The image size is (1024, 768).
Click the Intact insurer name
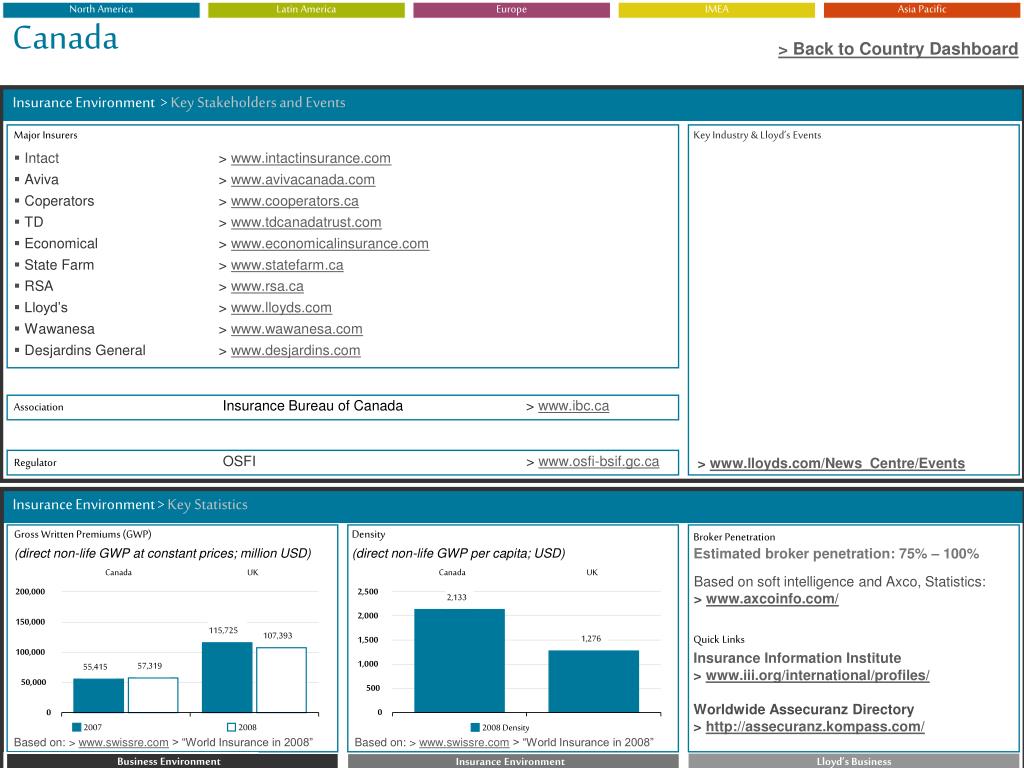pos(42,158)
